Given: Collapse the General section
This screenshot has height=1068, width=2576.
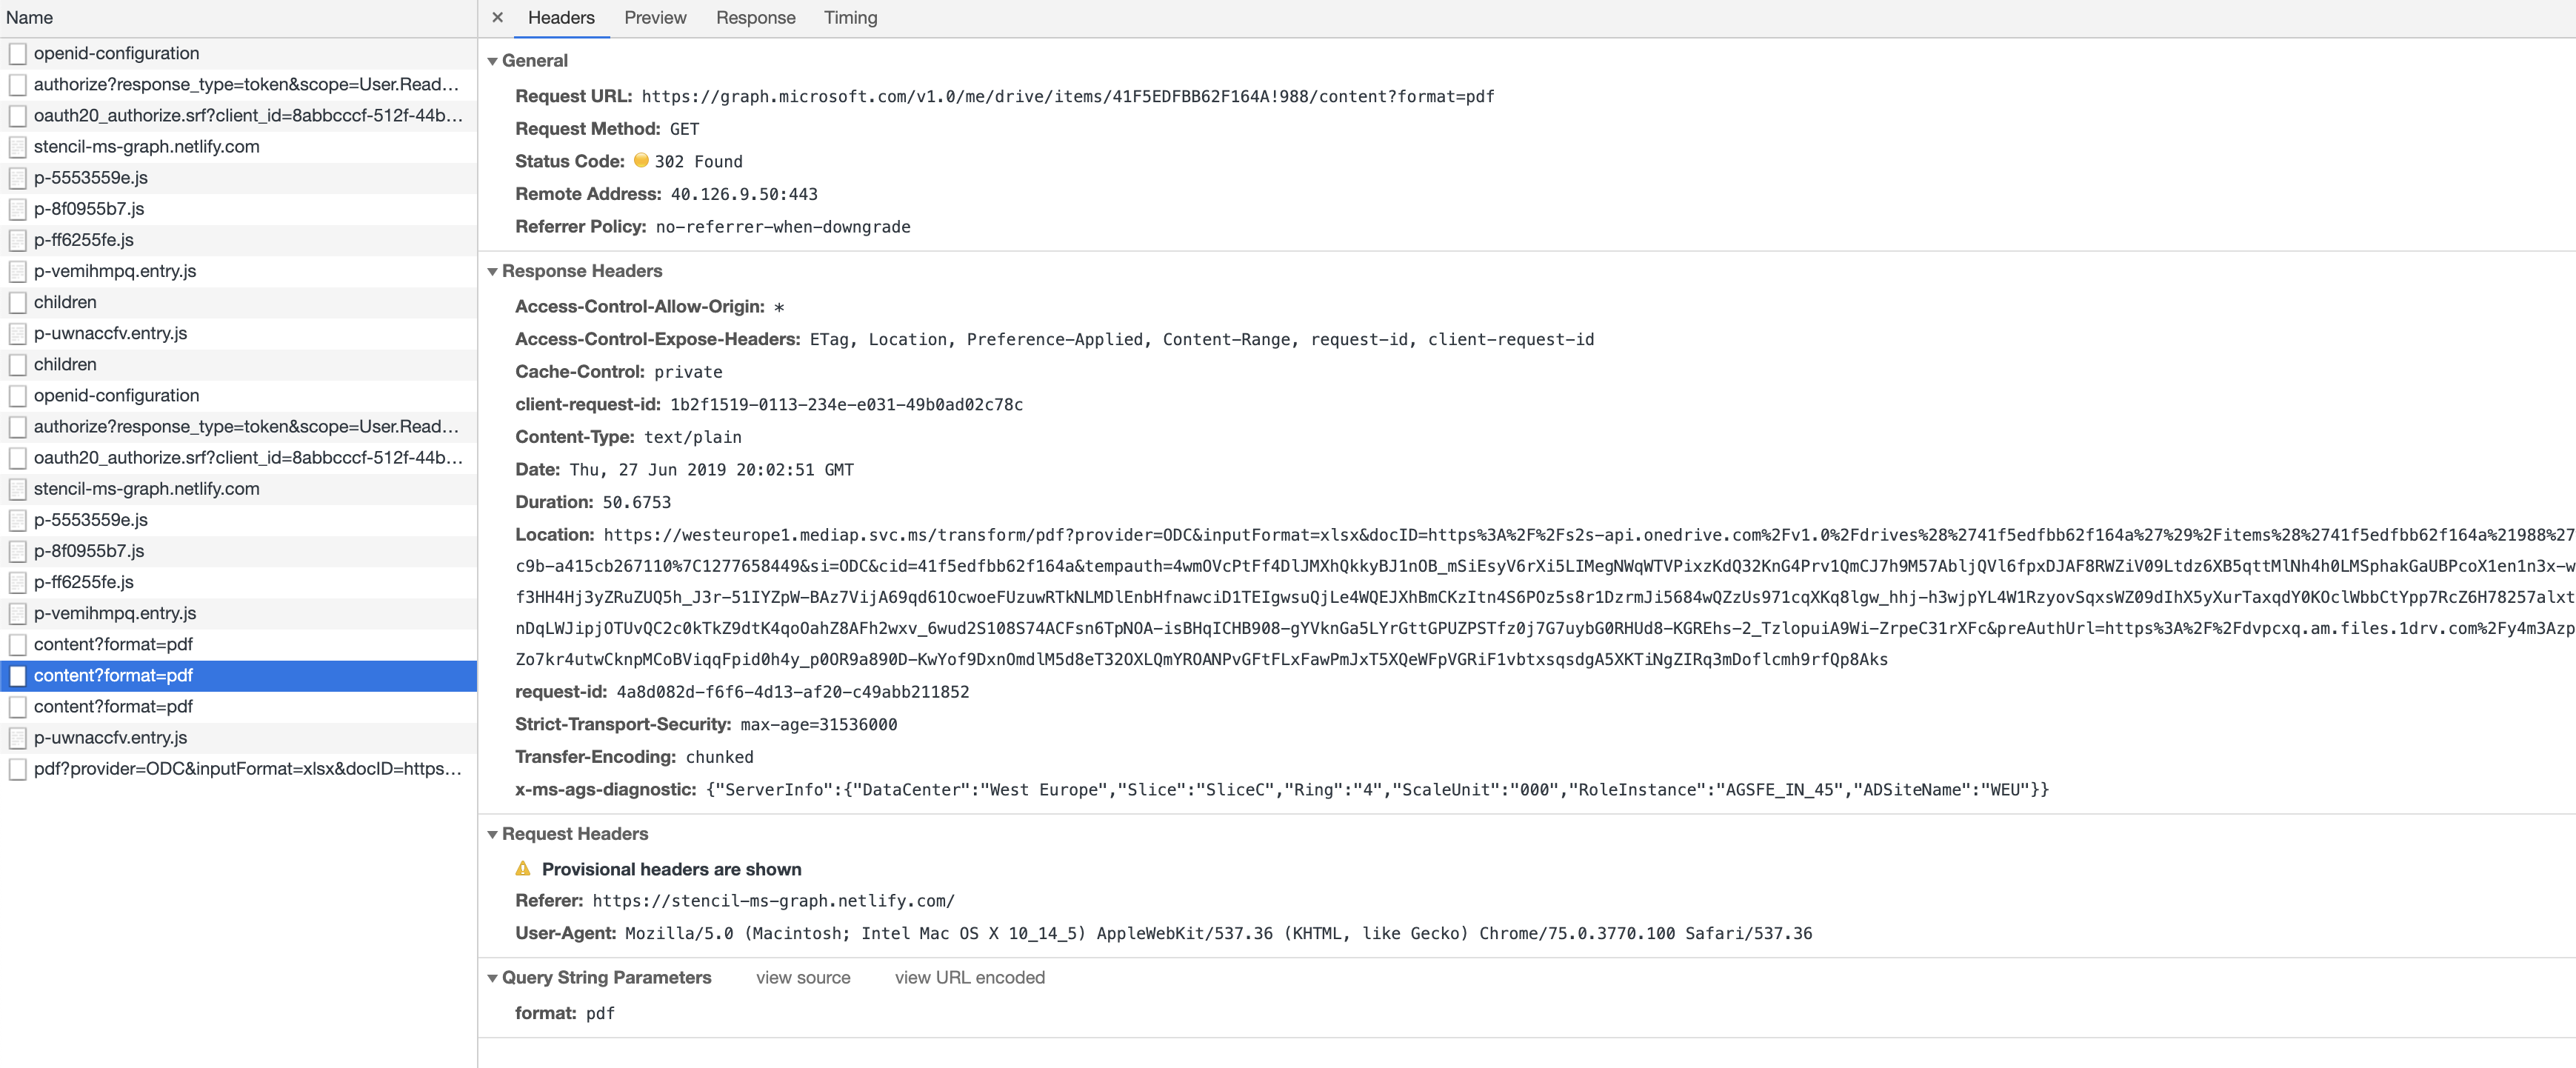Looking at the screenshot, I should [x=491, y=60].
